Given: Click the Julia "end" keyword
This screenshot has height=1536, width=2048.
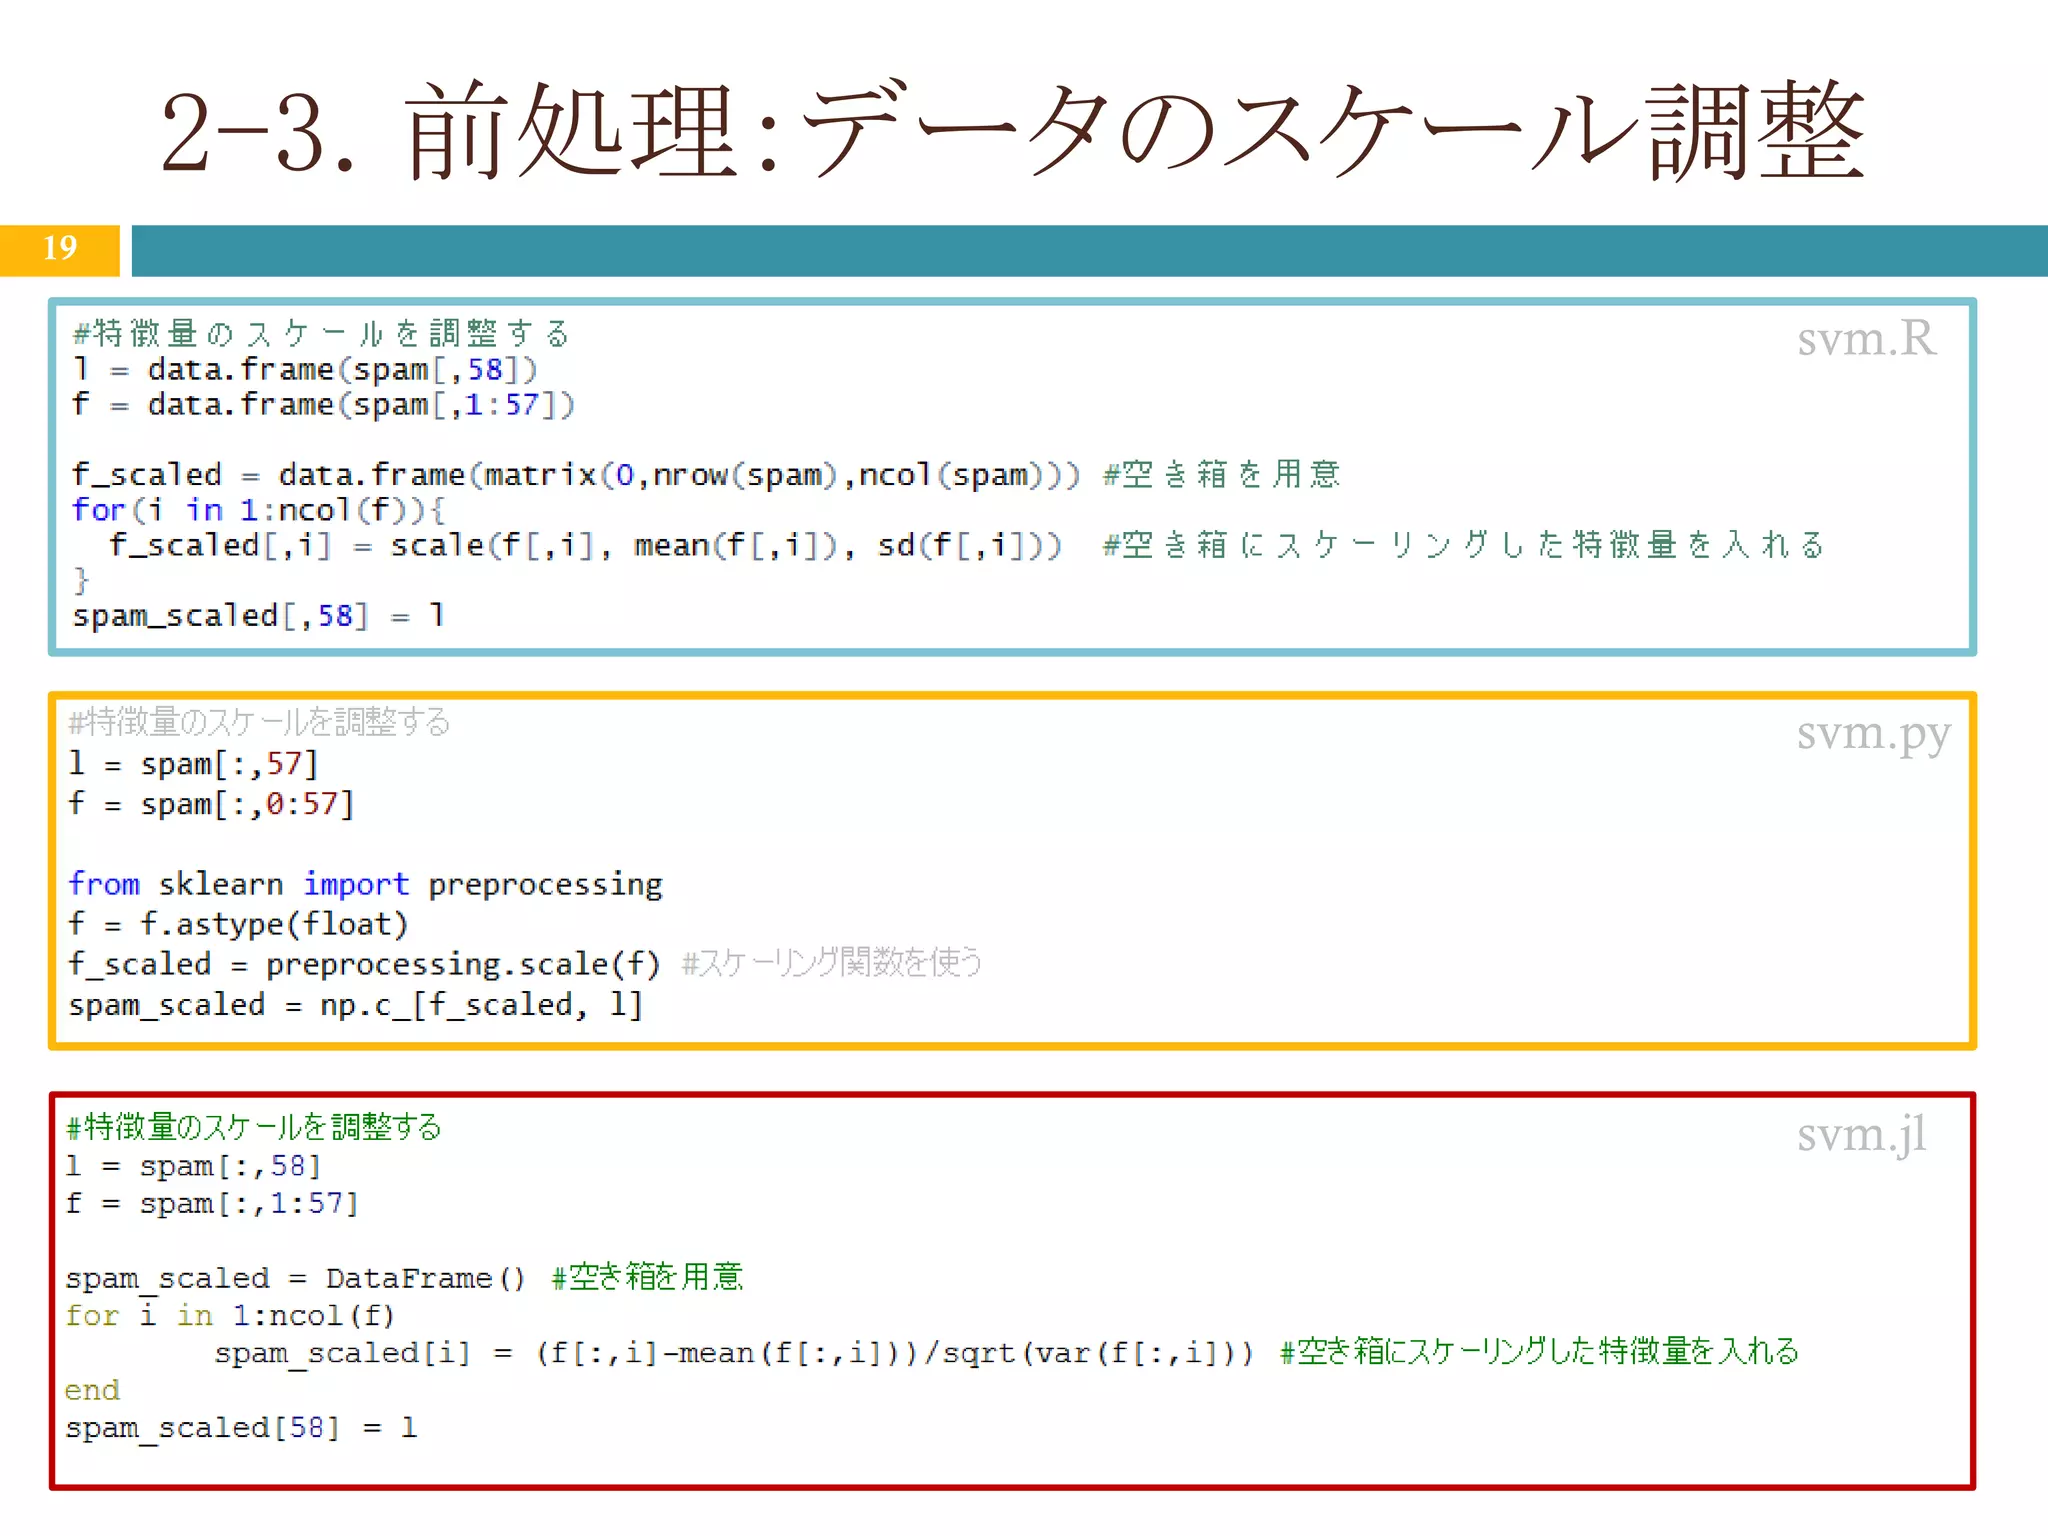Looking at the screenshot, I should pyautogui.click(x=92, y=1390).
